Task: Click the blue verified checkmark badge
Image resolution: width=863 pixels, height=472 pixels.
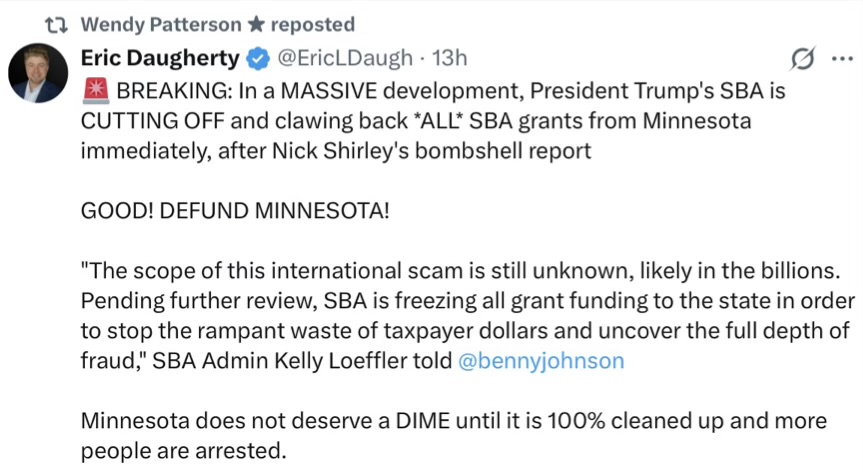Action: [257, 58]
